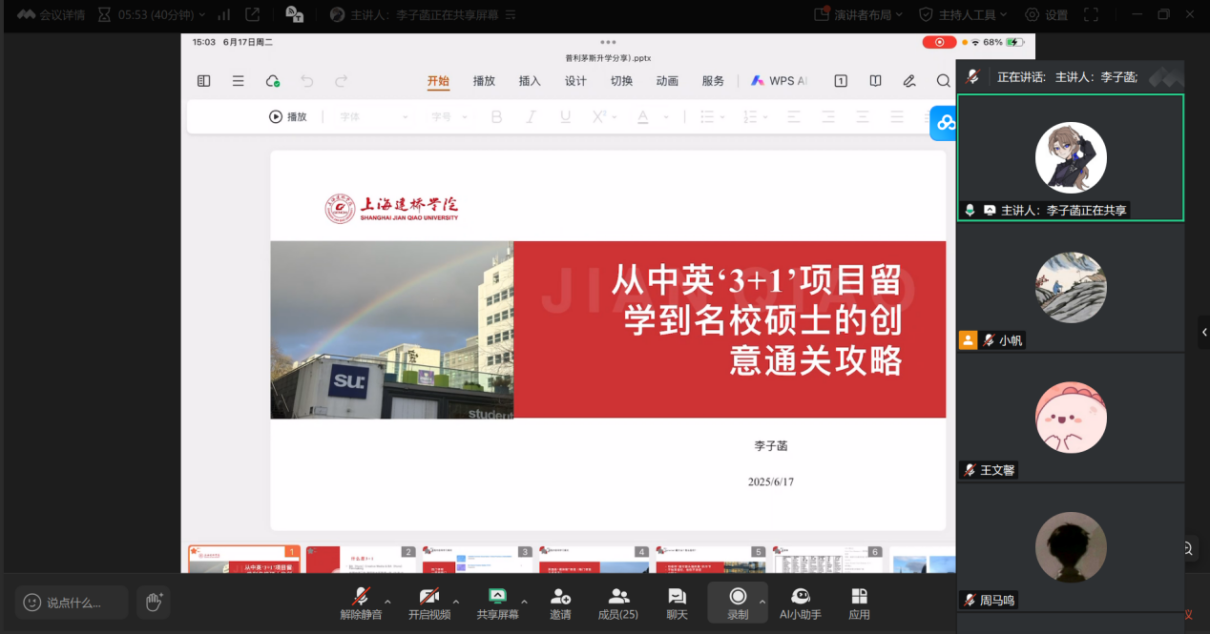Image resolution: width=1210 pixels, height=634 pixels.
Task: Click the 说点什么 chat input field
Action: pyautogui.click(x=72, y=602)
